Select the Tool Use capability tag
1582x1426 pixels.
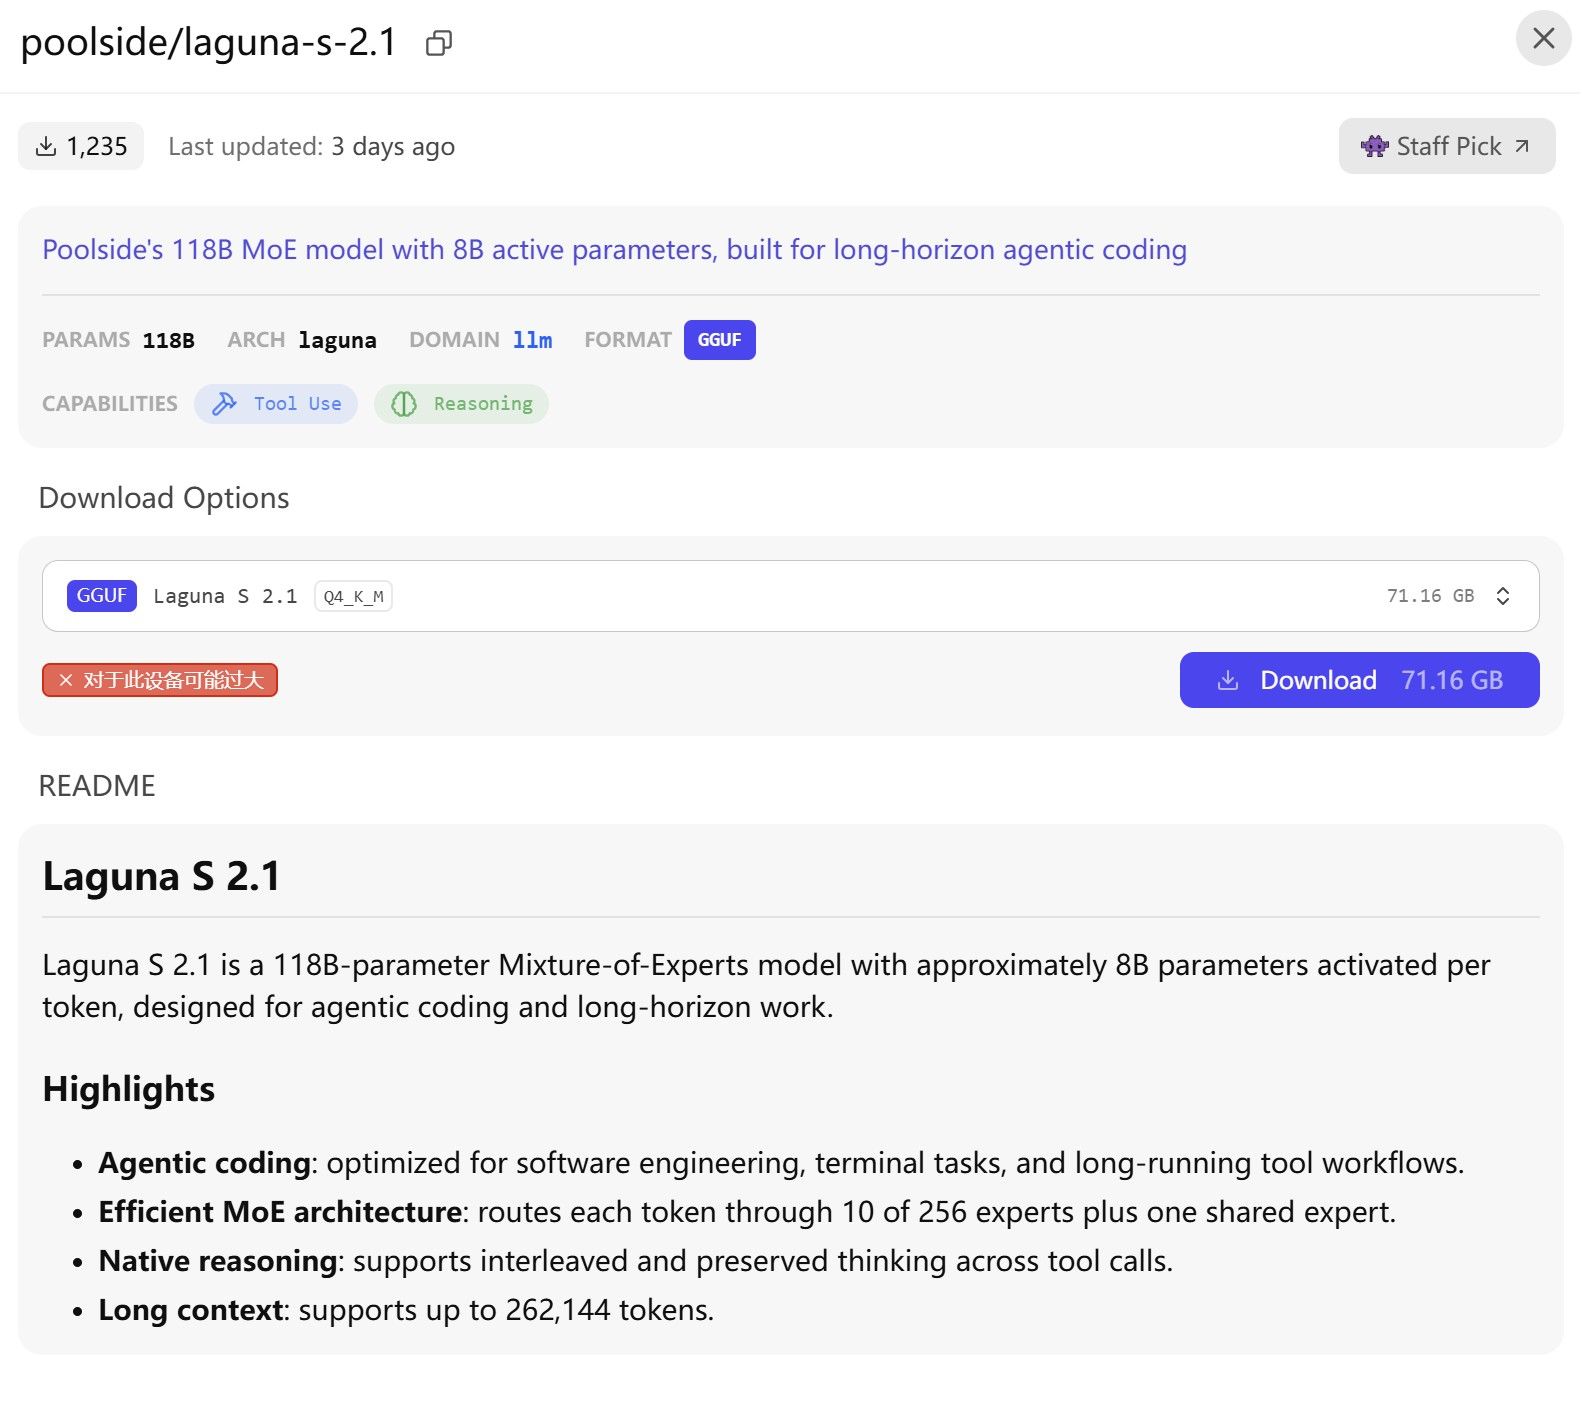coord(276,404)
